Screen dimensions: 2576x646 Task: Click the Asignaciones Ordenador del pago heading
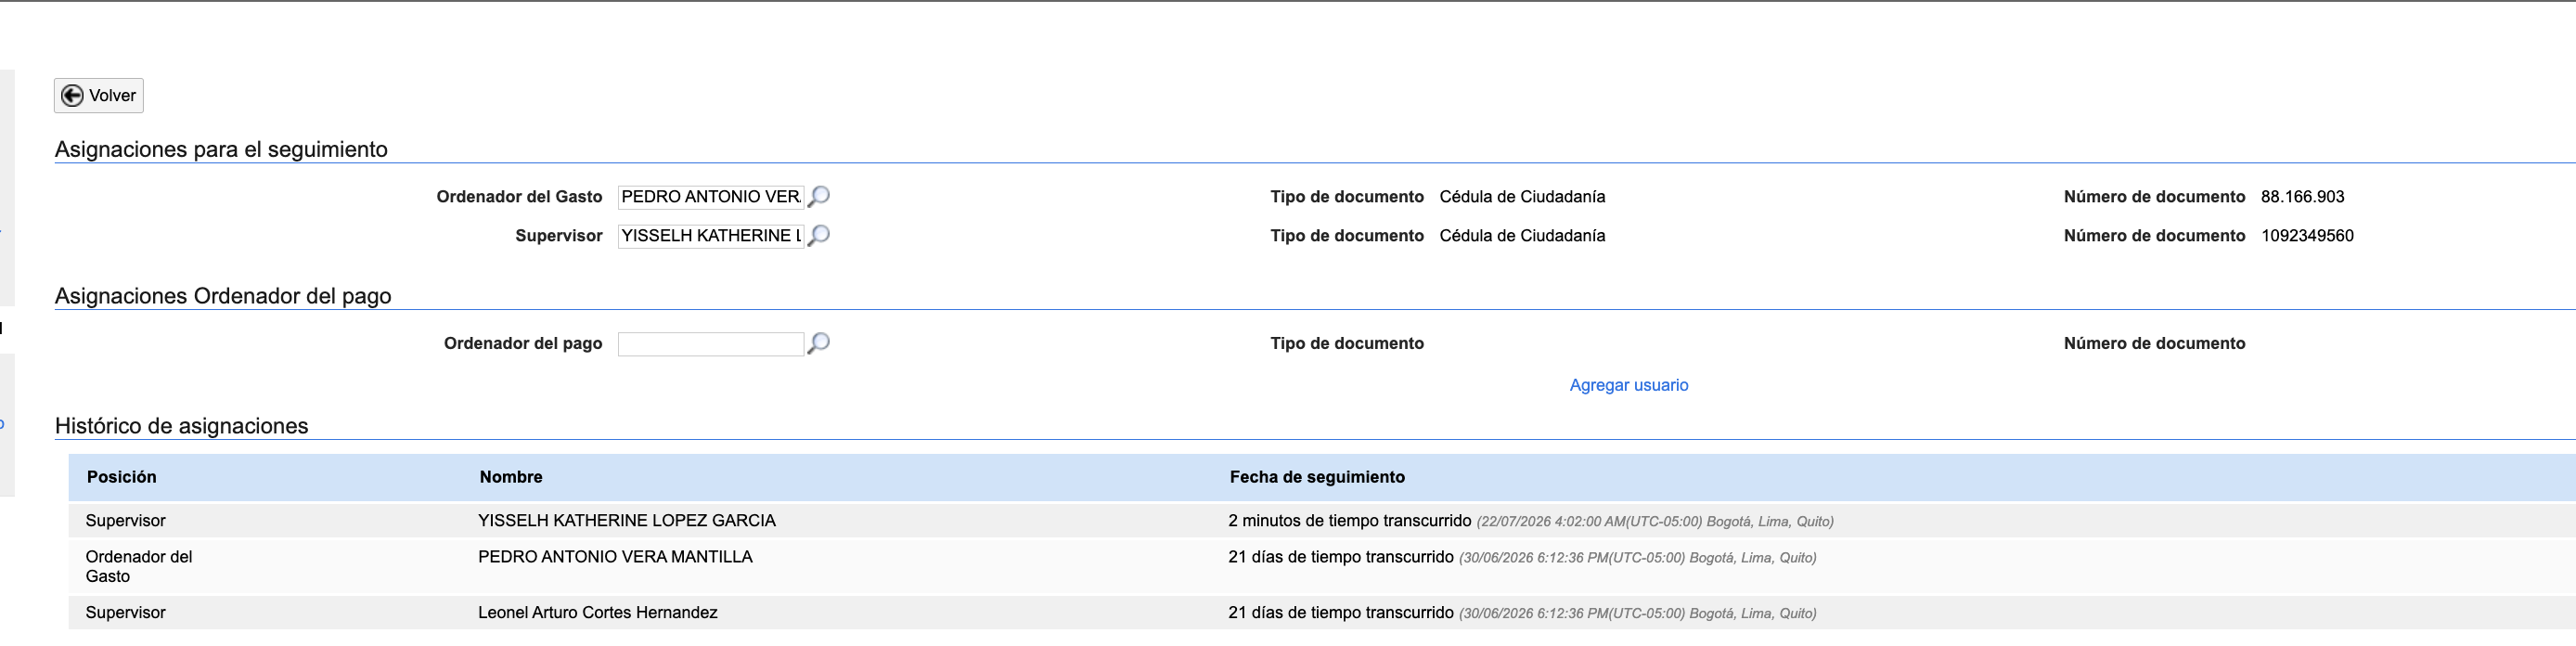click(223, 296)
